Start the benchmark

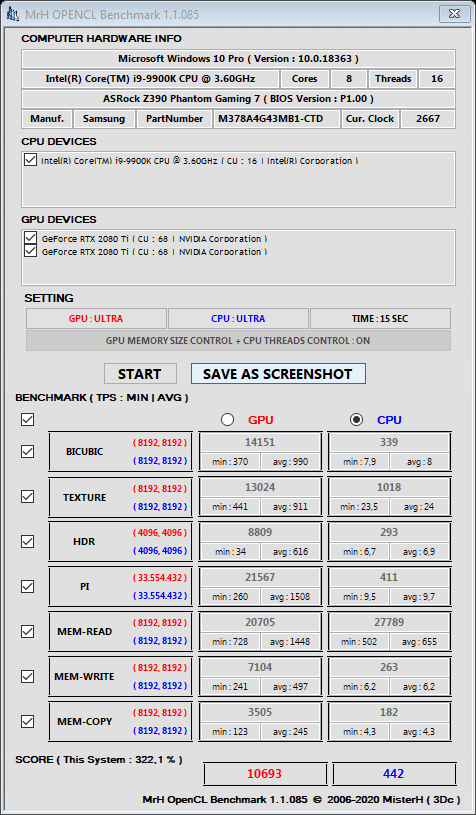click(x=140, y=374)
